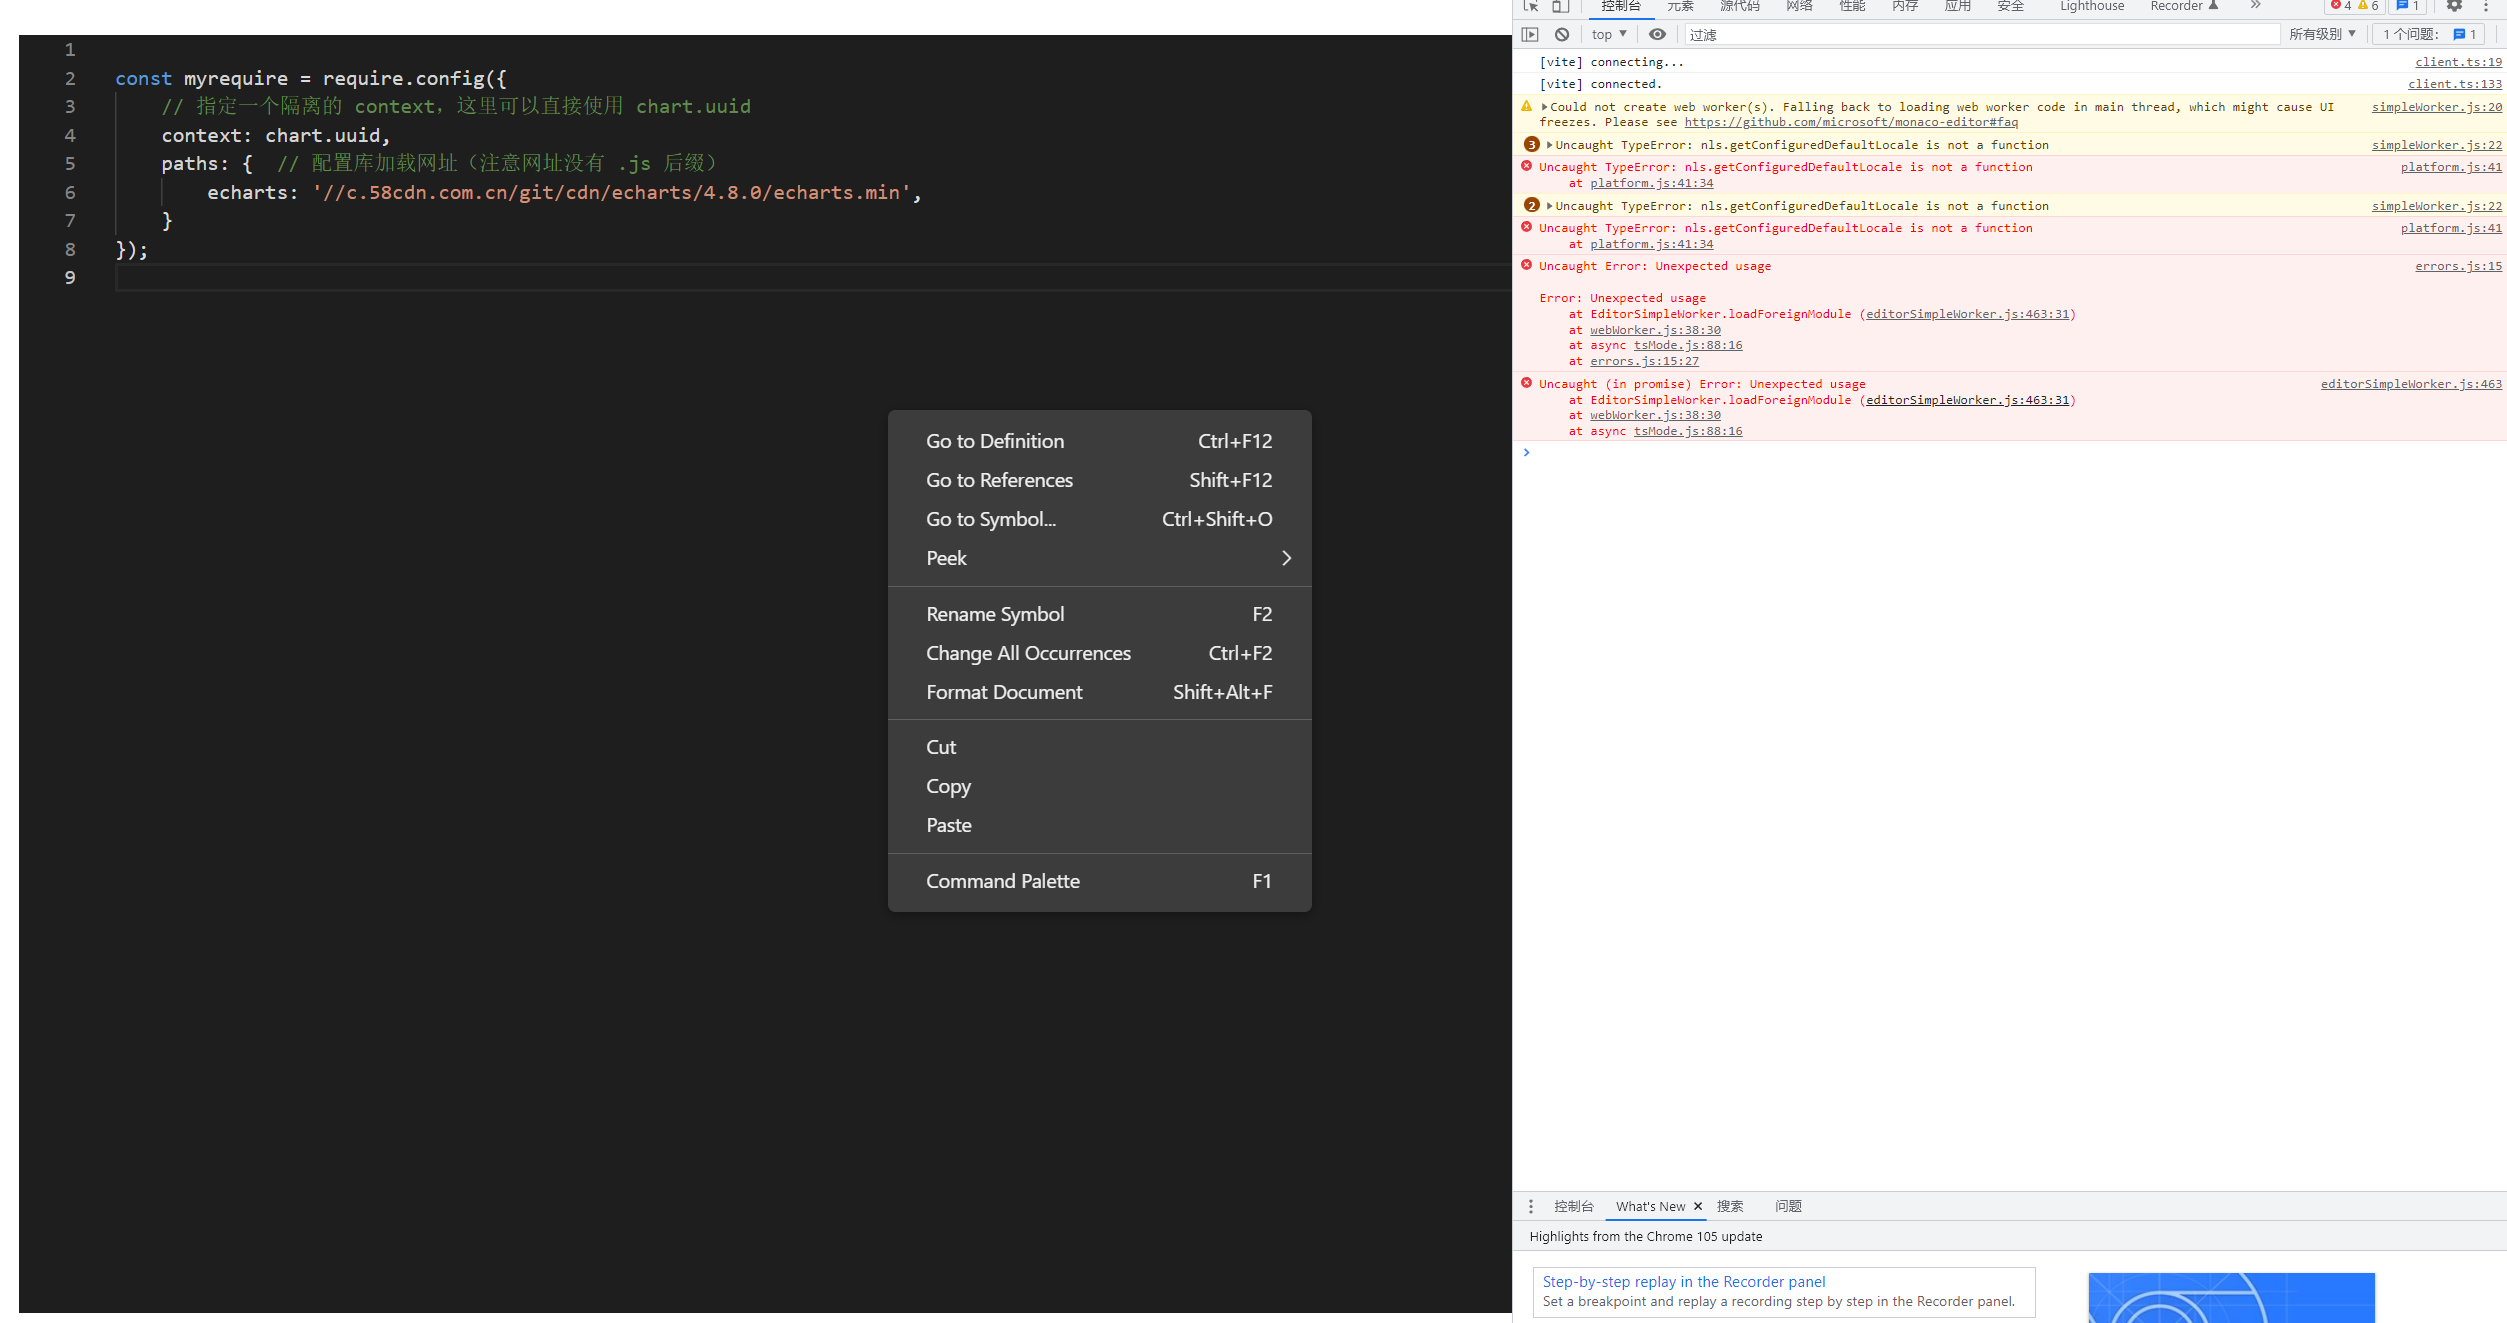Screen dimensions: 2507x1323
Task: Open Step-by-step replay in the Recorder panel link
Action: coord(1683,1281)
